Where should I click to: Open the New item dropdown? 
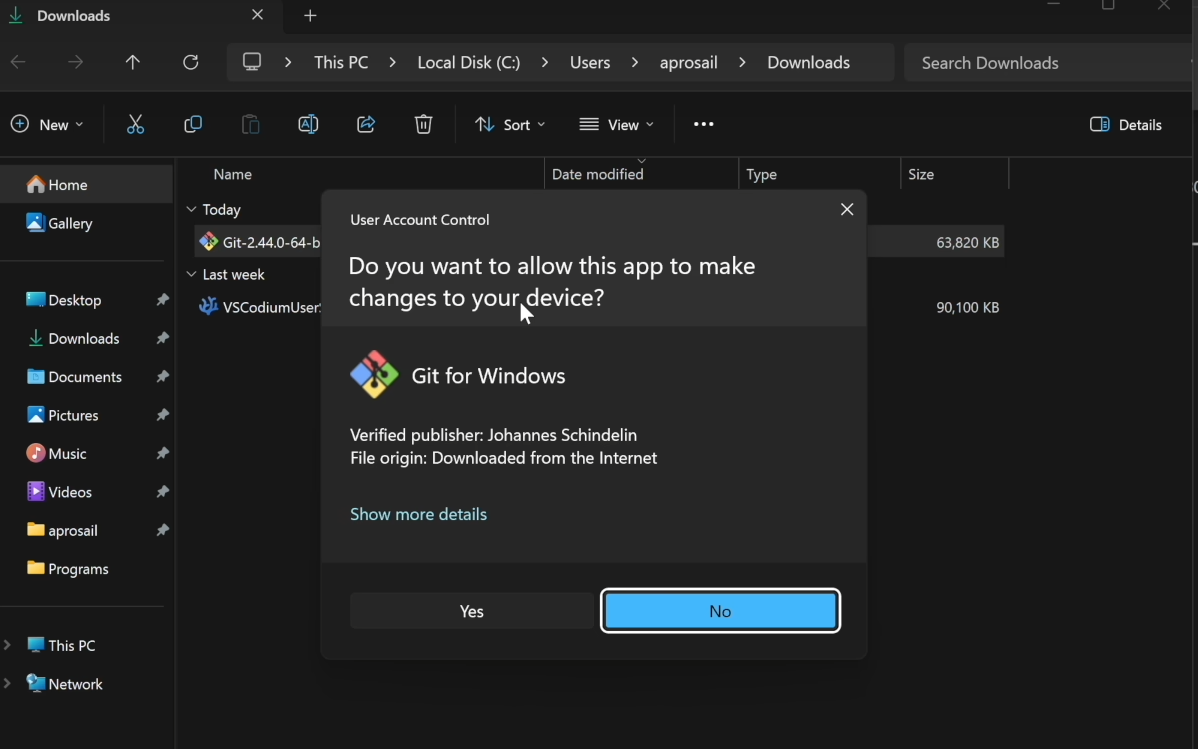(x=47, y=125)
